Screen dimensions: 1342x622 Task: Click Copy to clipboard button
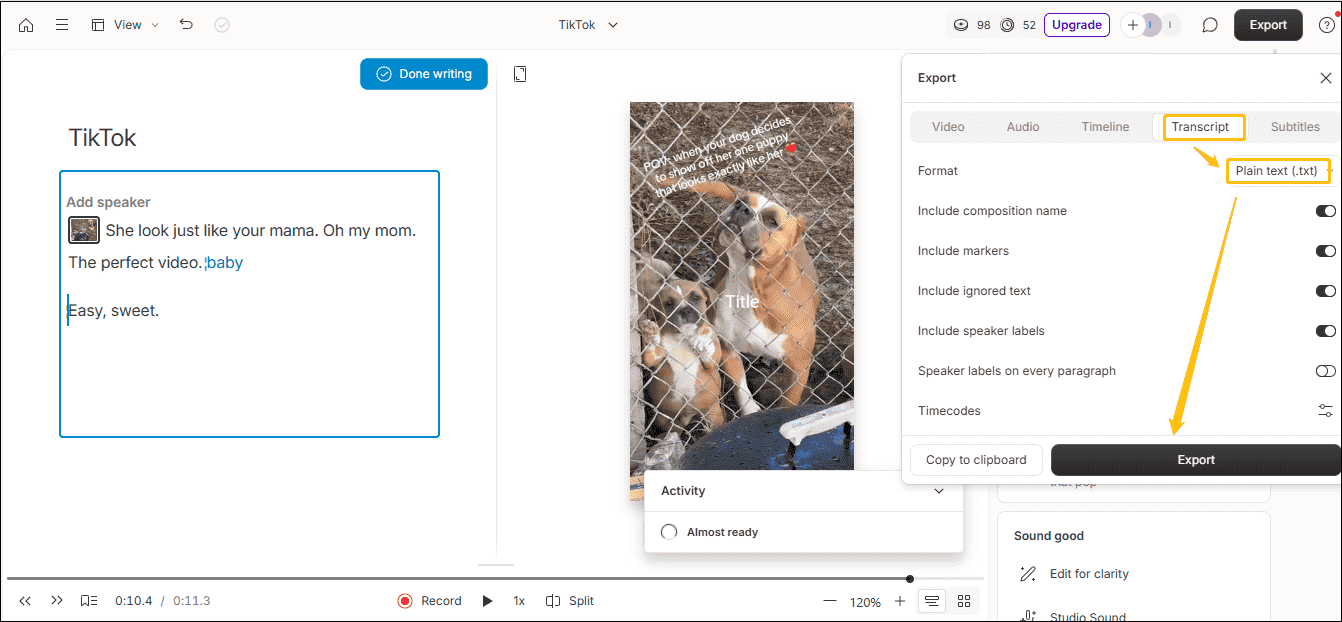(x=976, y=460)
